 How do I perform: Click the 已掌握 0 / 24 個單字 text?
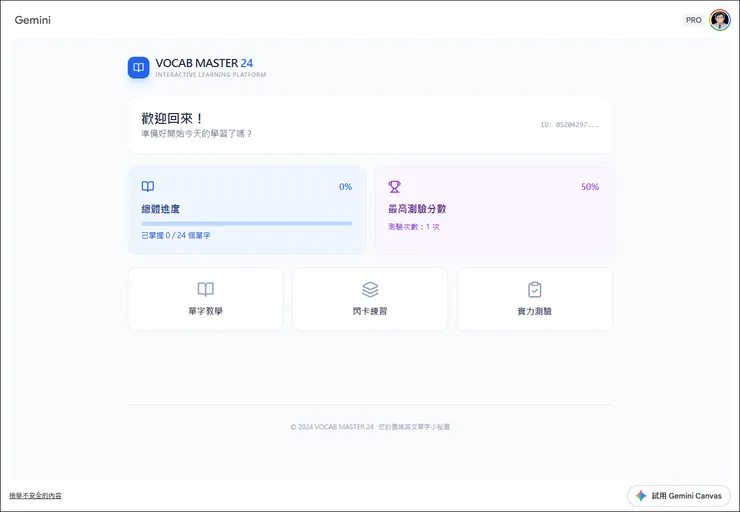pos(176,235)
